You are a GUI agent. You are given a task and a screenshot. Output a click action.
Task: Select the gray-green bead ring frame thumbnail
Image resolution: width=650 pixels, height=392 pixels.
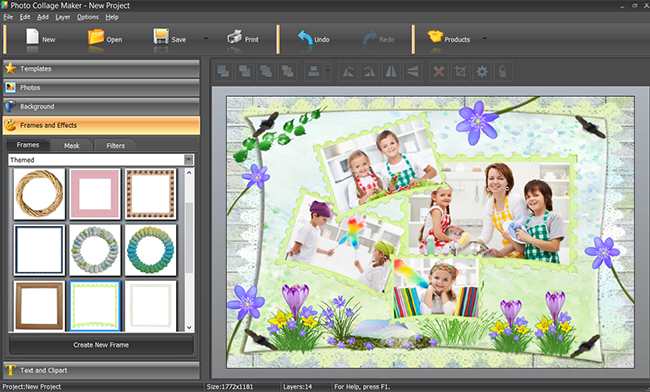coord(95,250)
